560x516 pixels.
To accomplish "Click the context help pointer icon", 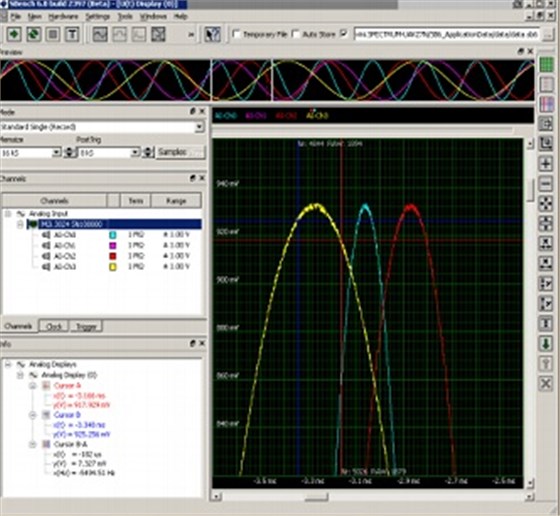I will coord(212,34).
